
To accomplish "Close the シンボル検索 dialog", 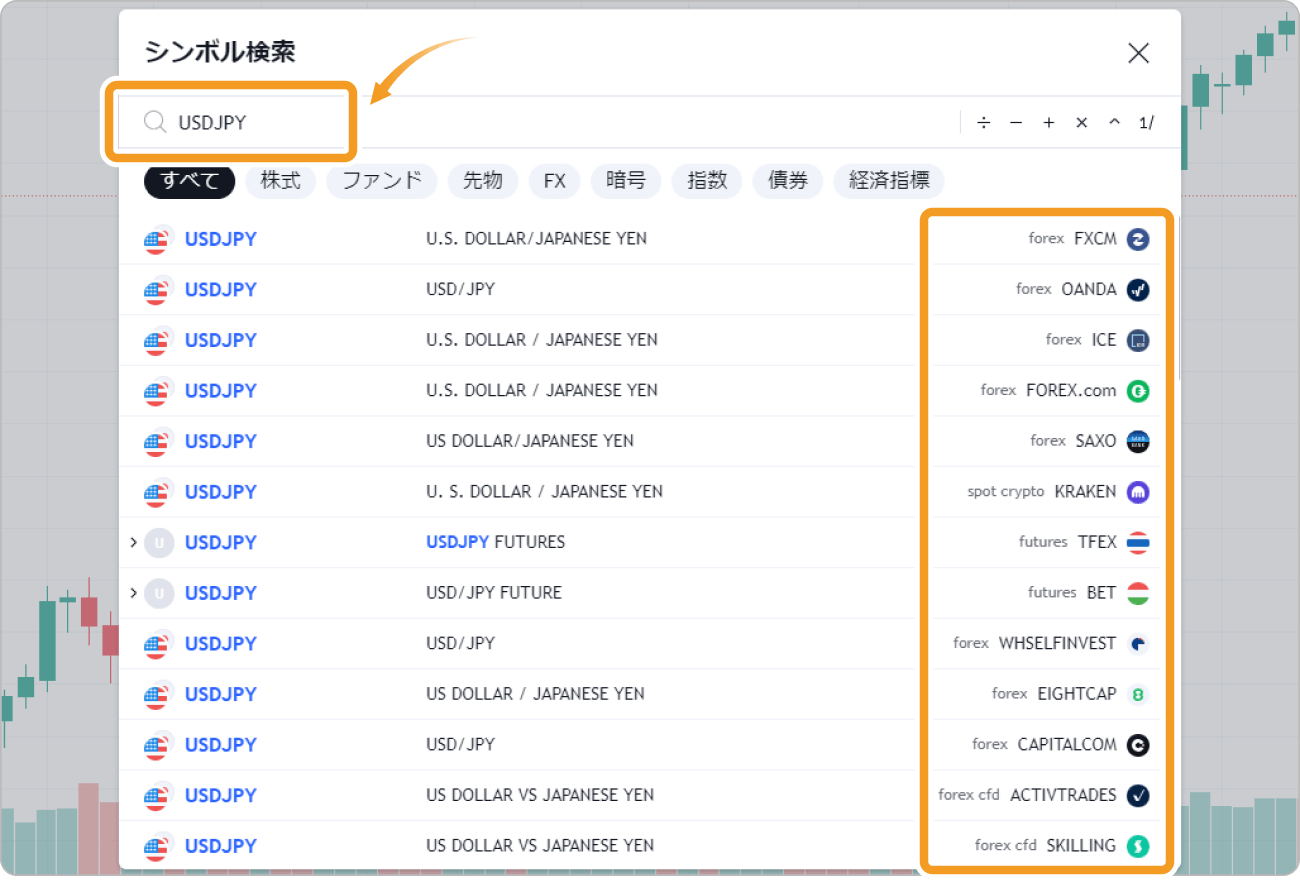I will [x=1138, y=54].
